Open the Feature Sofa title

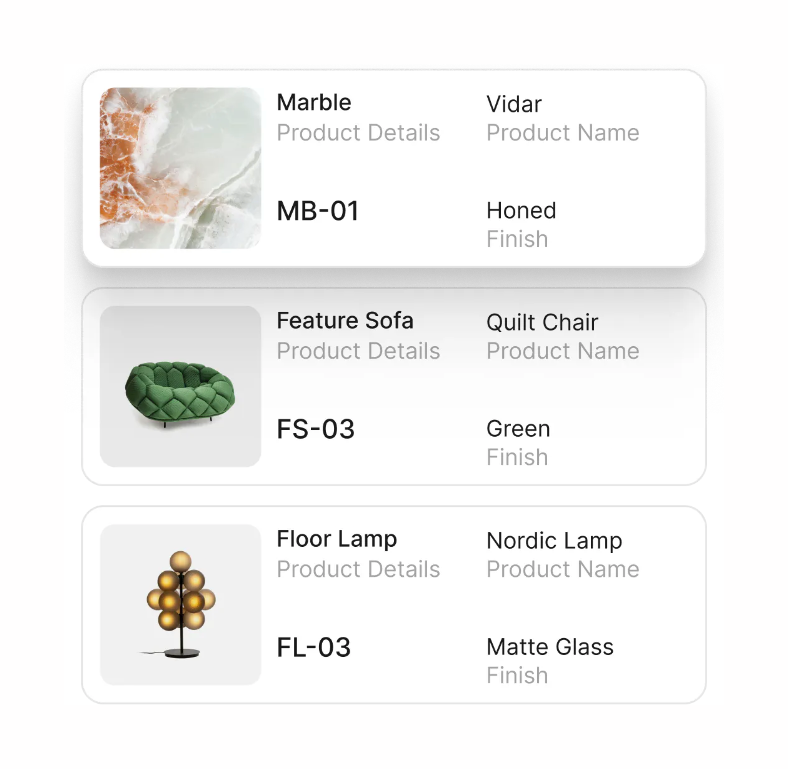(345, 321)
